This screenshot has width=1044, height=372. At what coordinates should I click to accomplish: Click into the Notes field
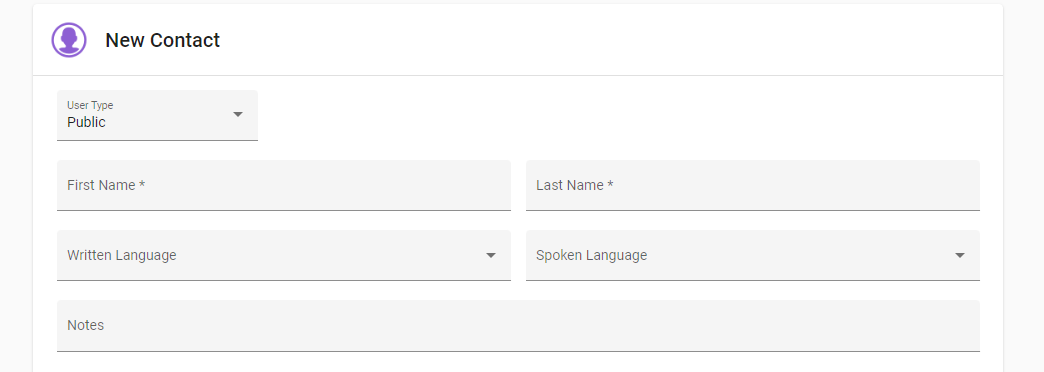pos(518,326)
